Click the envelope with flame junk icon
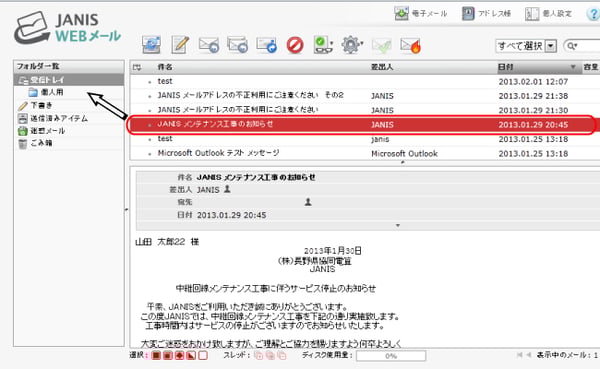This screenshot has width=600, height=369. [x=410, y=46]
